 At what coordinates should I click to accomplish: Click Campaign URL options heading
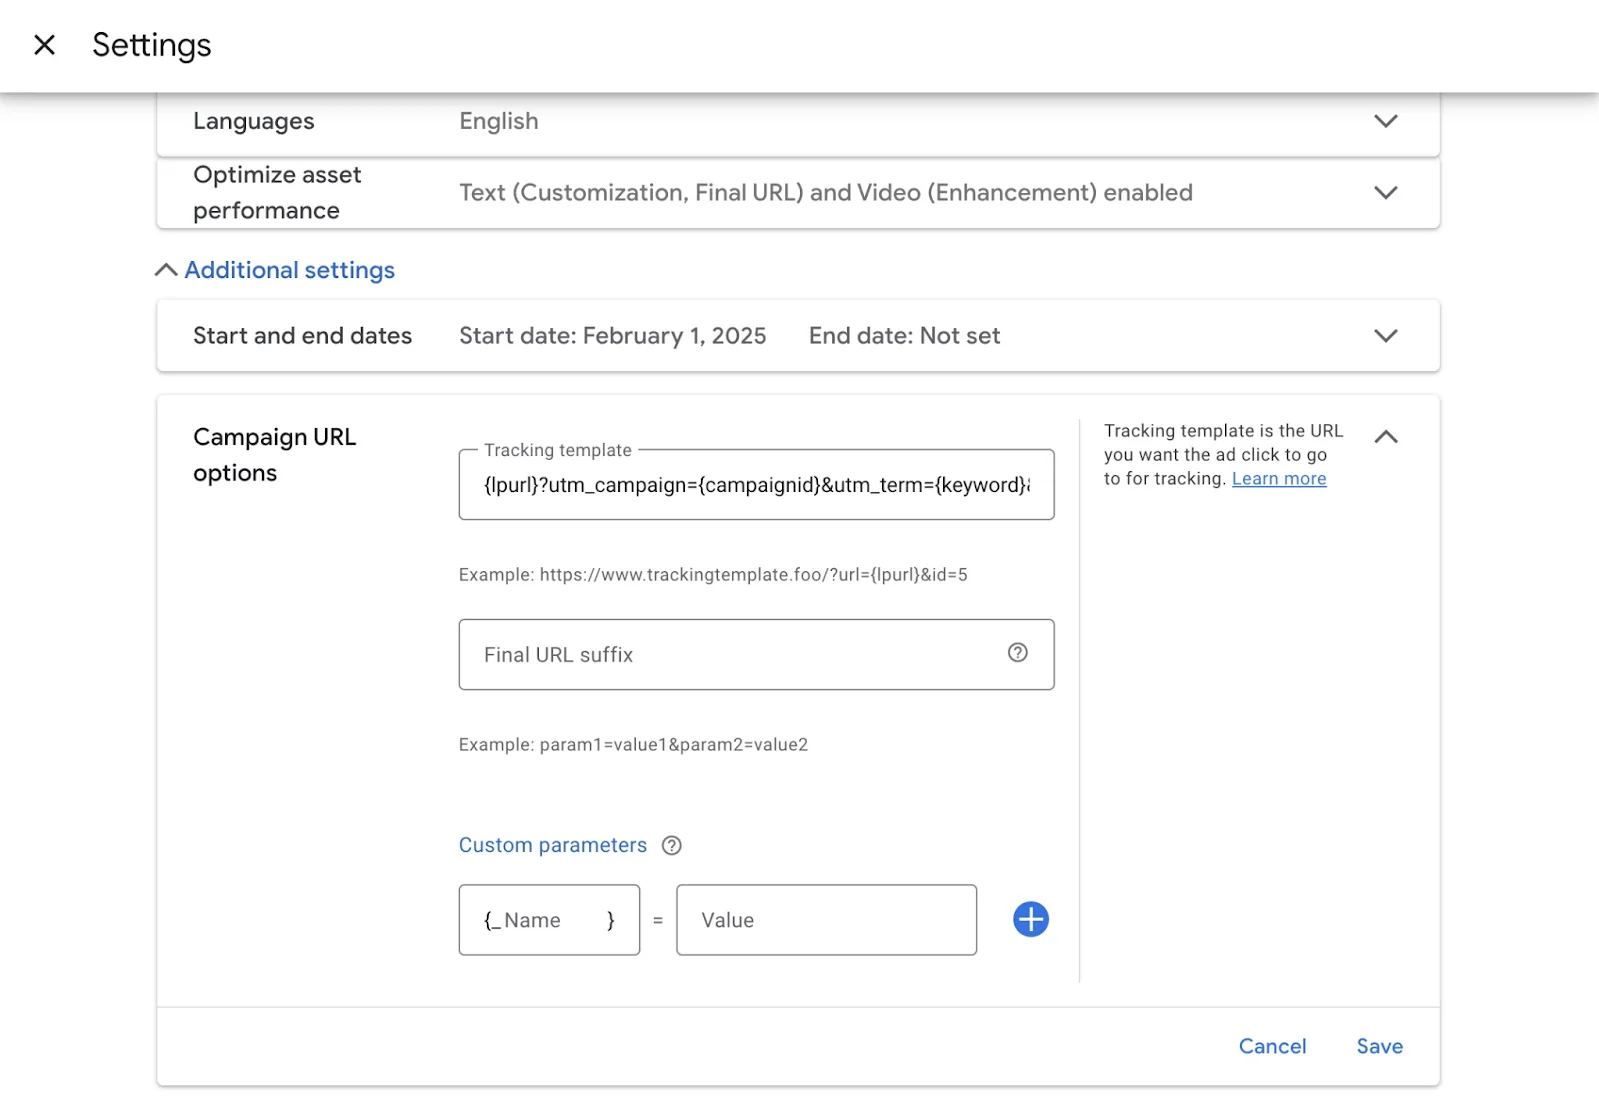click(x=275, y=455)
